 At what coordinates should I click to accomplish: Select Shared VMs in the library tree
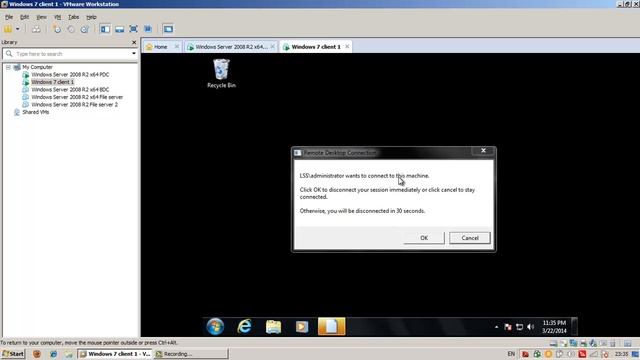coord(36,112)
